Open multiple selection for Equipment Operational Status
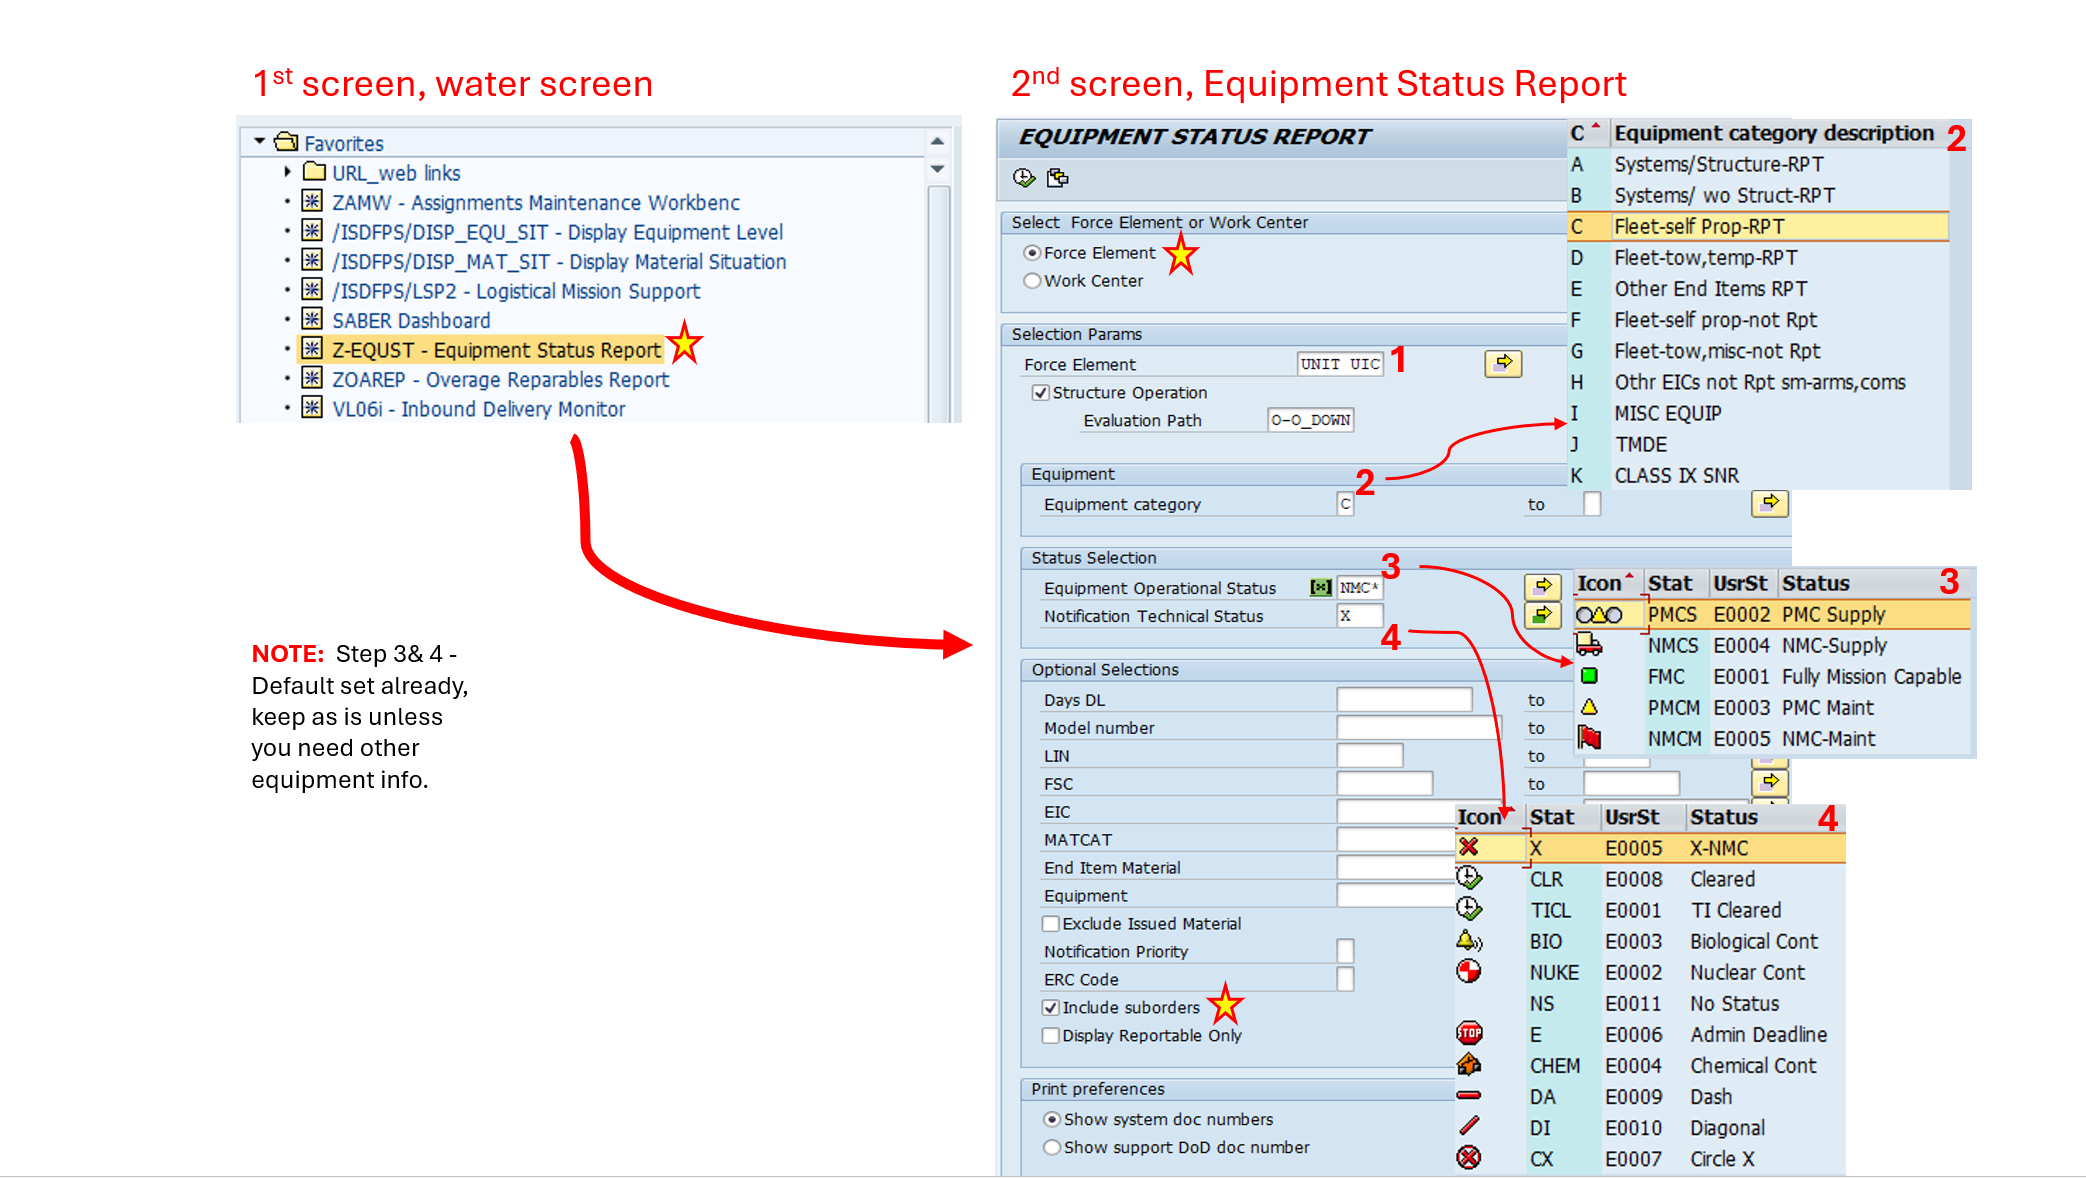The image size is (2086, 1178). pyautogui.click(x=1543, y=586)
